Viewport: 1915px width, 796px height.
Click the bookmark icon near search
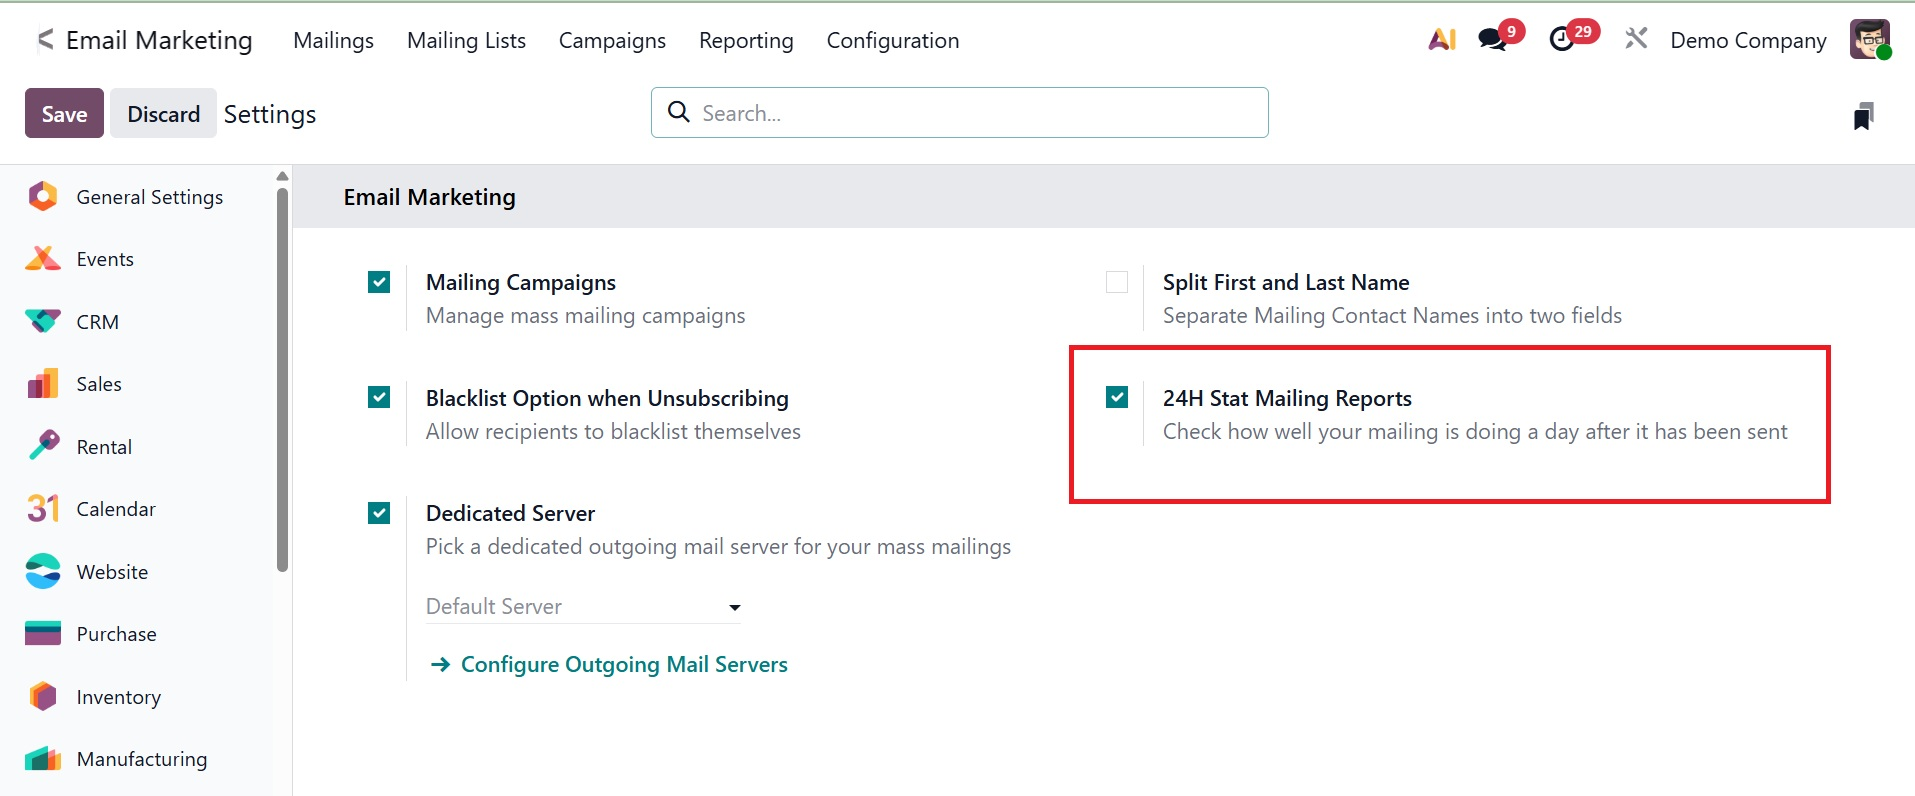coord(1863,116)
